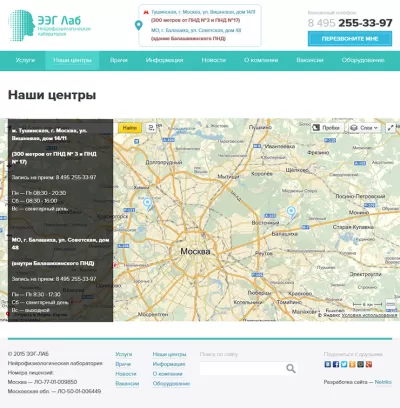Share via Facebook icon

tap(336, 364)
